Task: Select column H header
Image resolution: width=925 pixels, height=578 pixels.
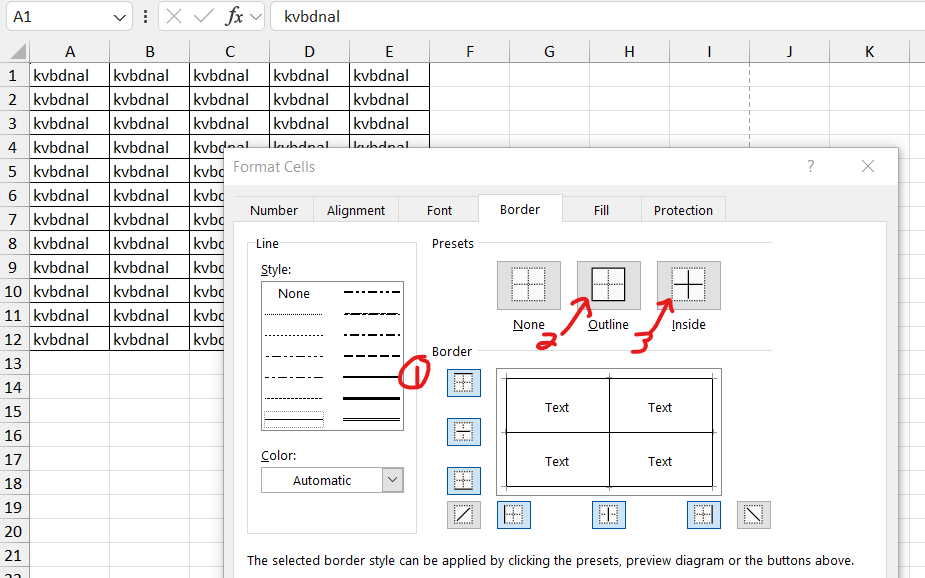Action: (x=629, y=51)
